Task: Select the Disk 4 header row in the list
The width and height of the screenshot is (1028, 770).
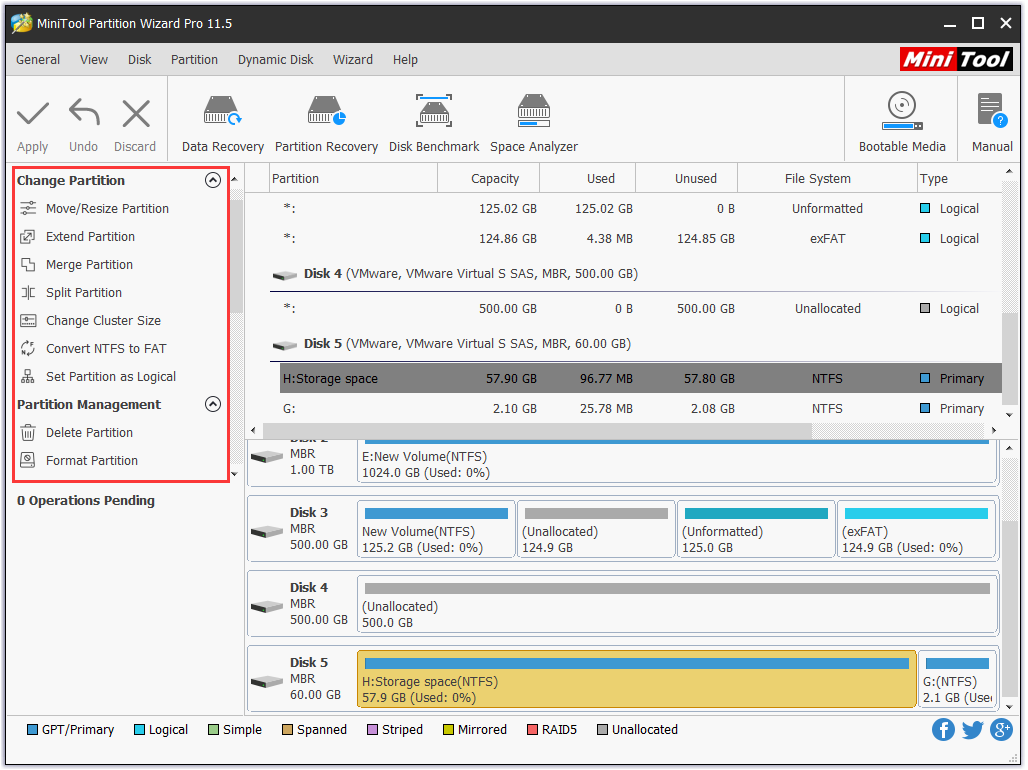Action: click(x=636, y=274)
